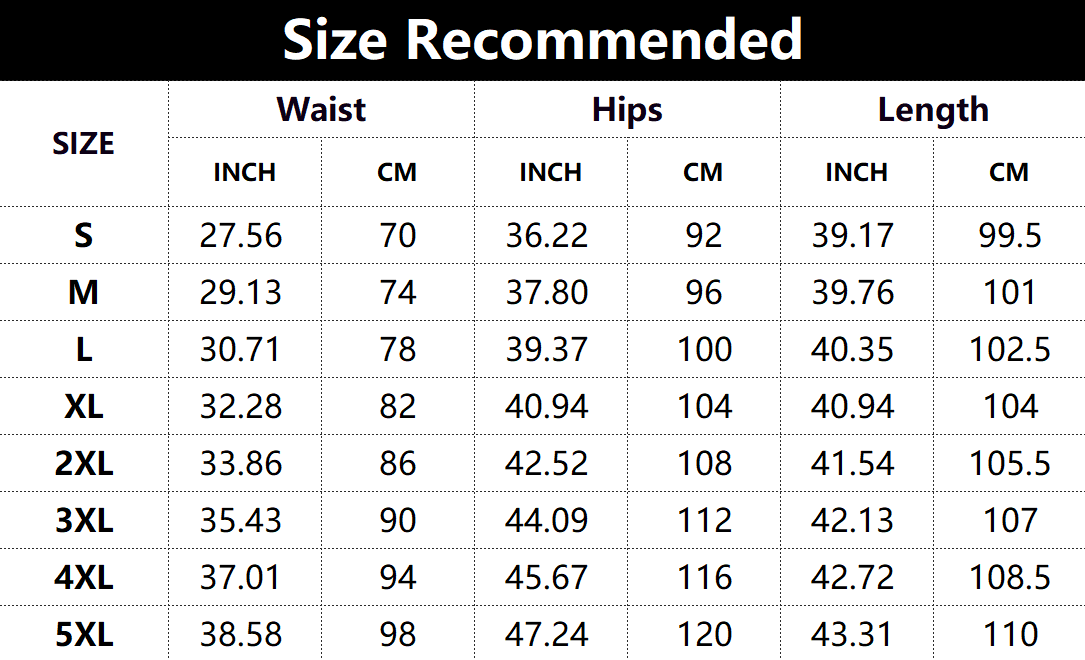Image resolution: width=1085 pixels, height=660 pixels.
Task: Select the Hips column header
Action: coord(627,109)
